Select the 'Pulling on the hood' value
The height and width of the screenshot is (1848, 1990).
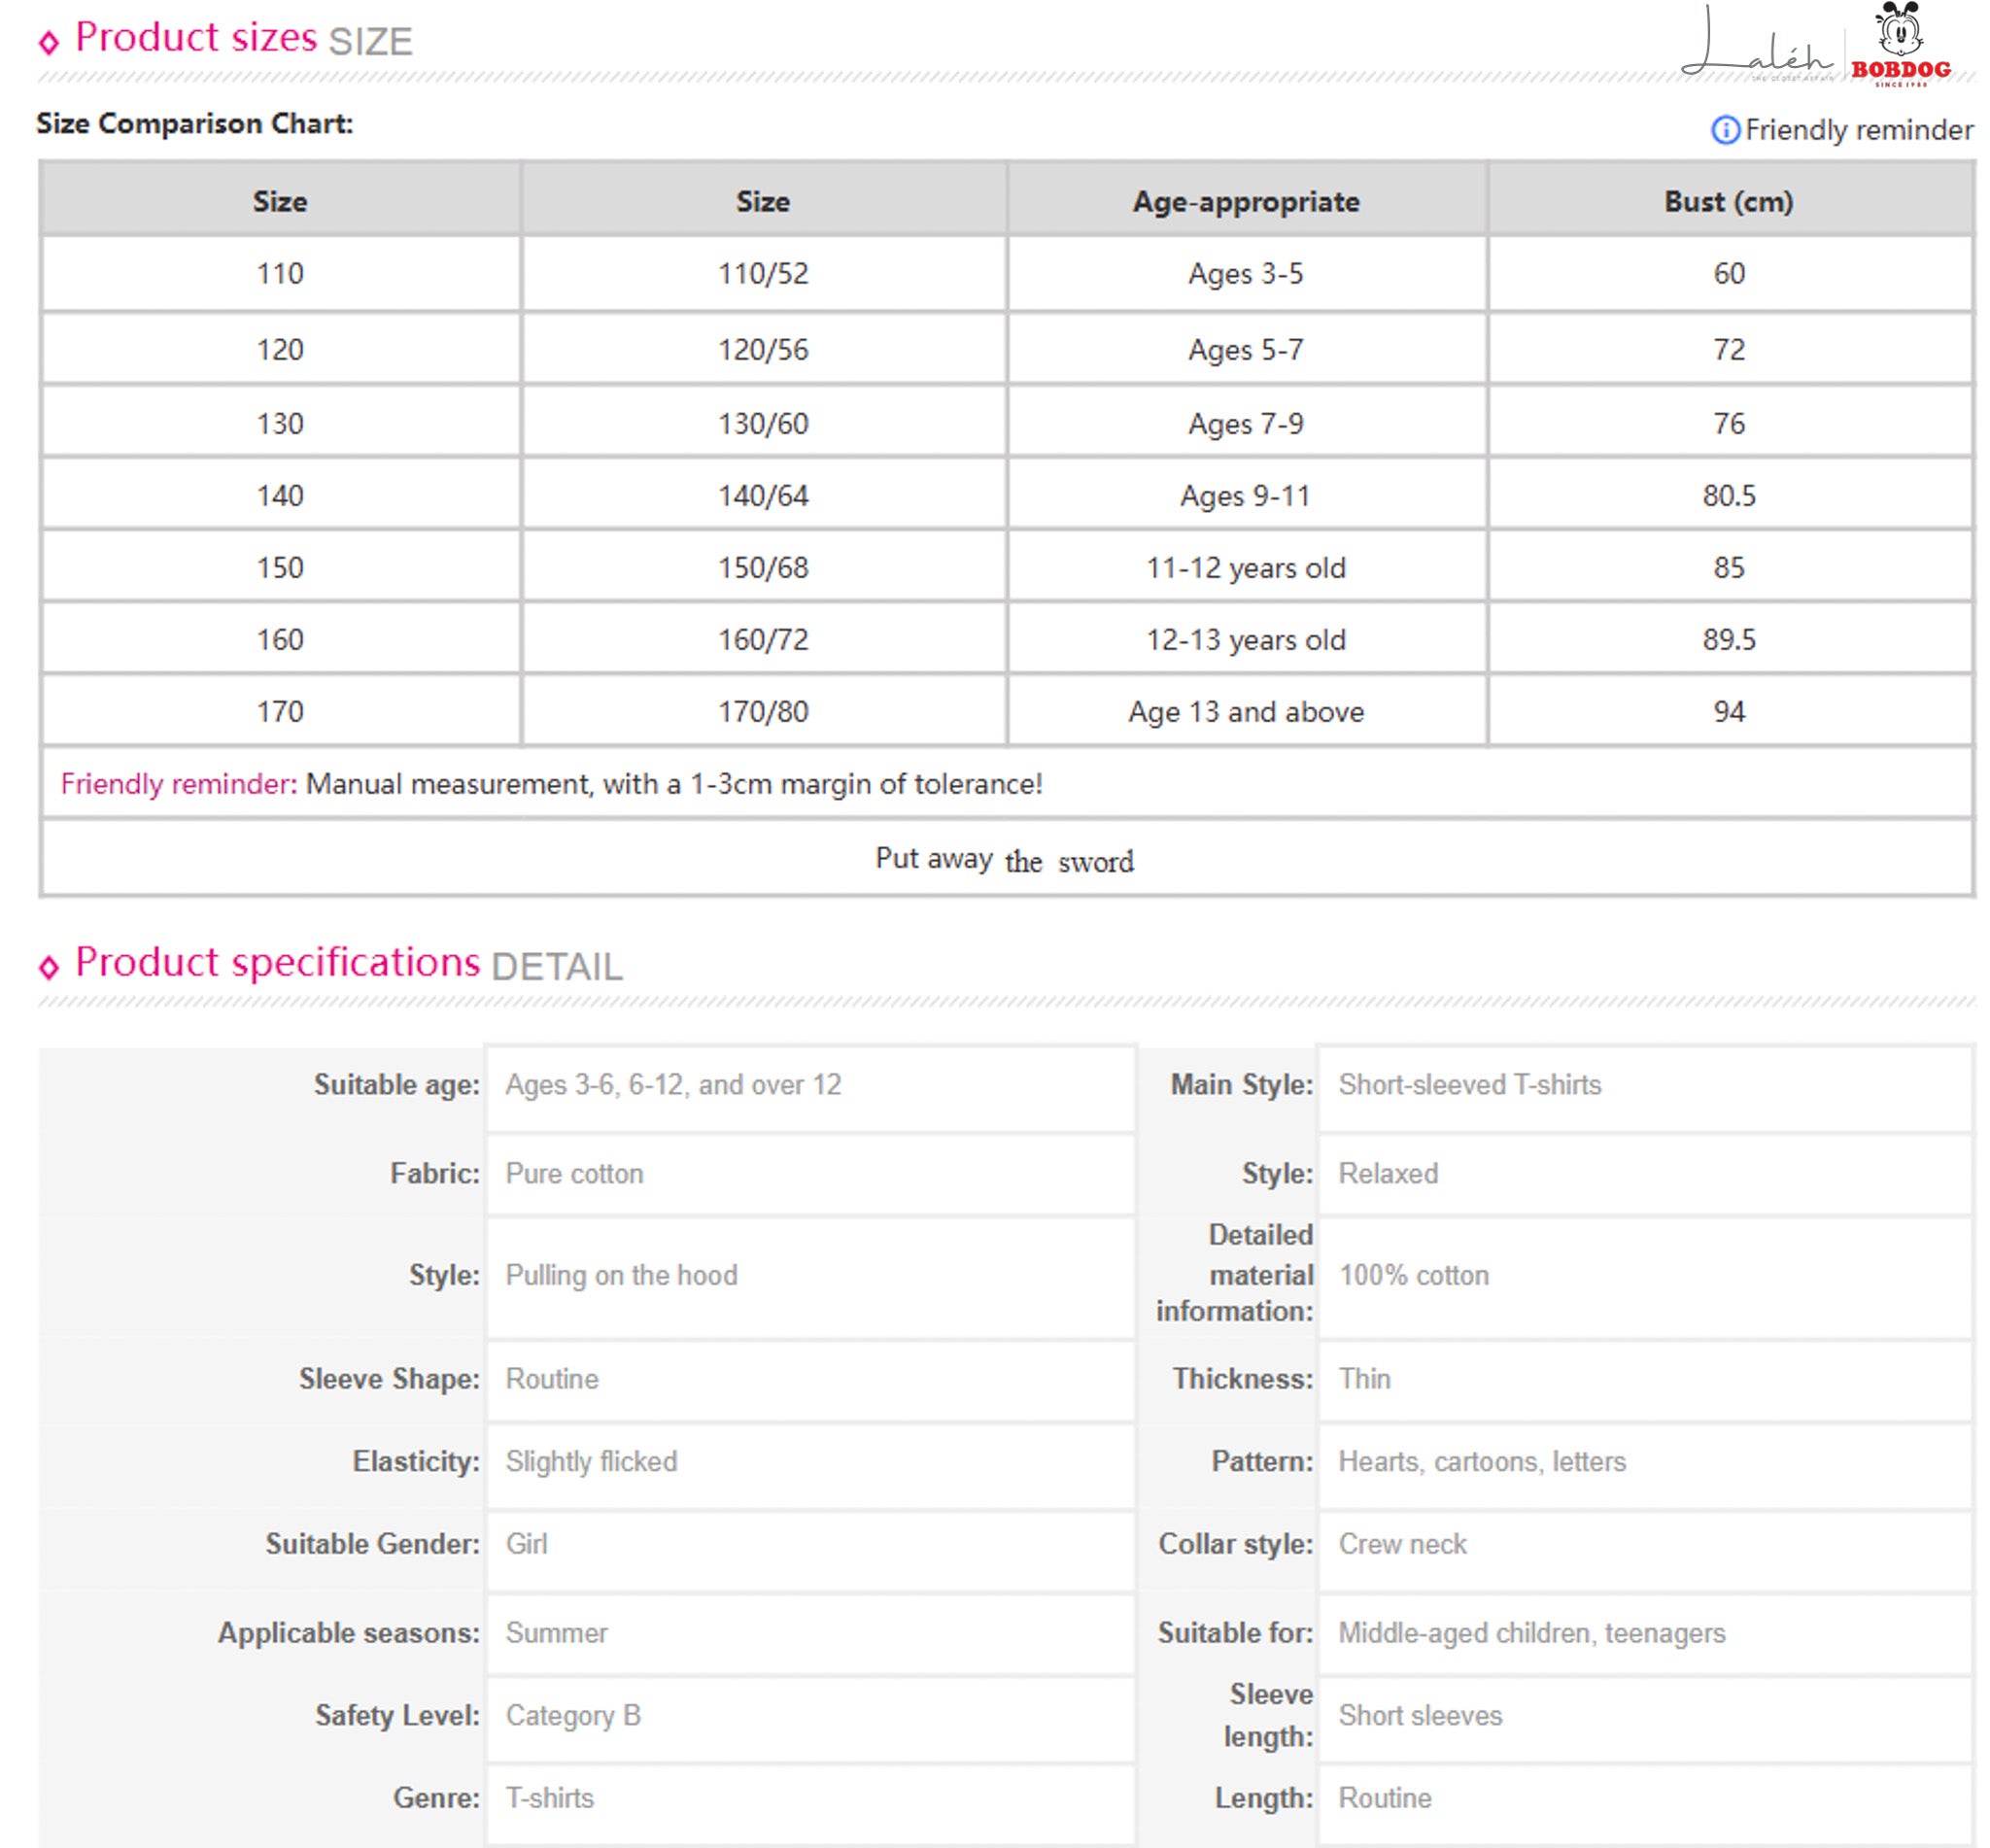click(621, 1275)
